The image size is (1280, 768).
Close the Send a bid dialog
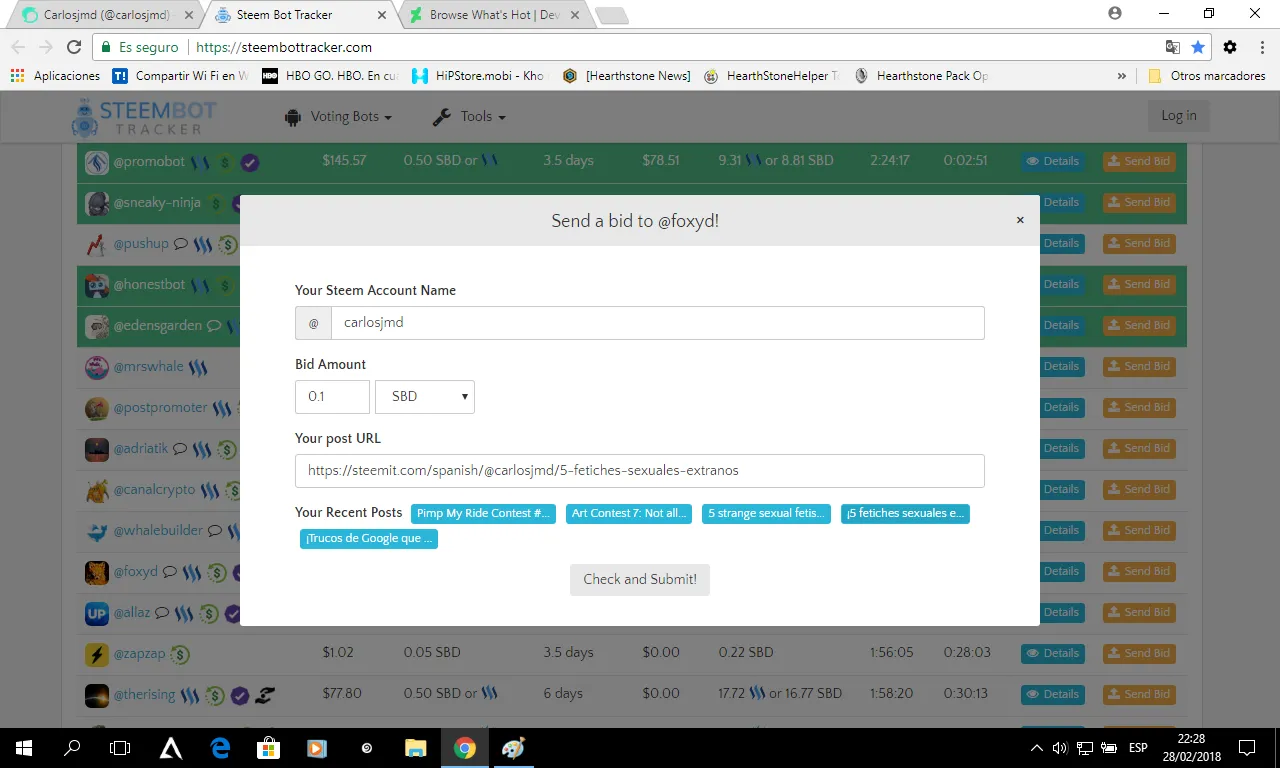(x=1020, y=220)
